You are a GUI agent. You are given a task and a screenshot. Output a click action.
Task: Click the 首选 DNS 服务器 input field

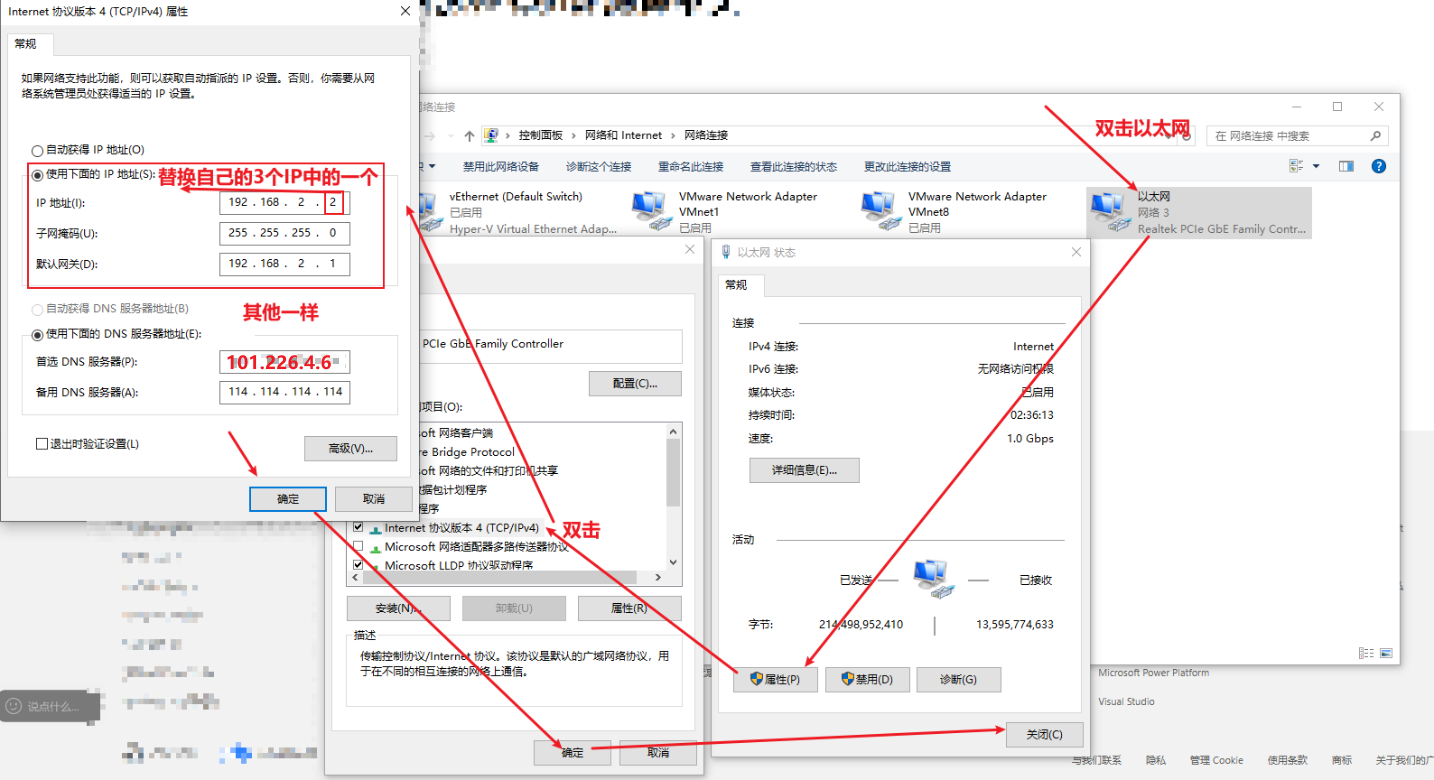[284, 362]
